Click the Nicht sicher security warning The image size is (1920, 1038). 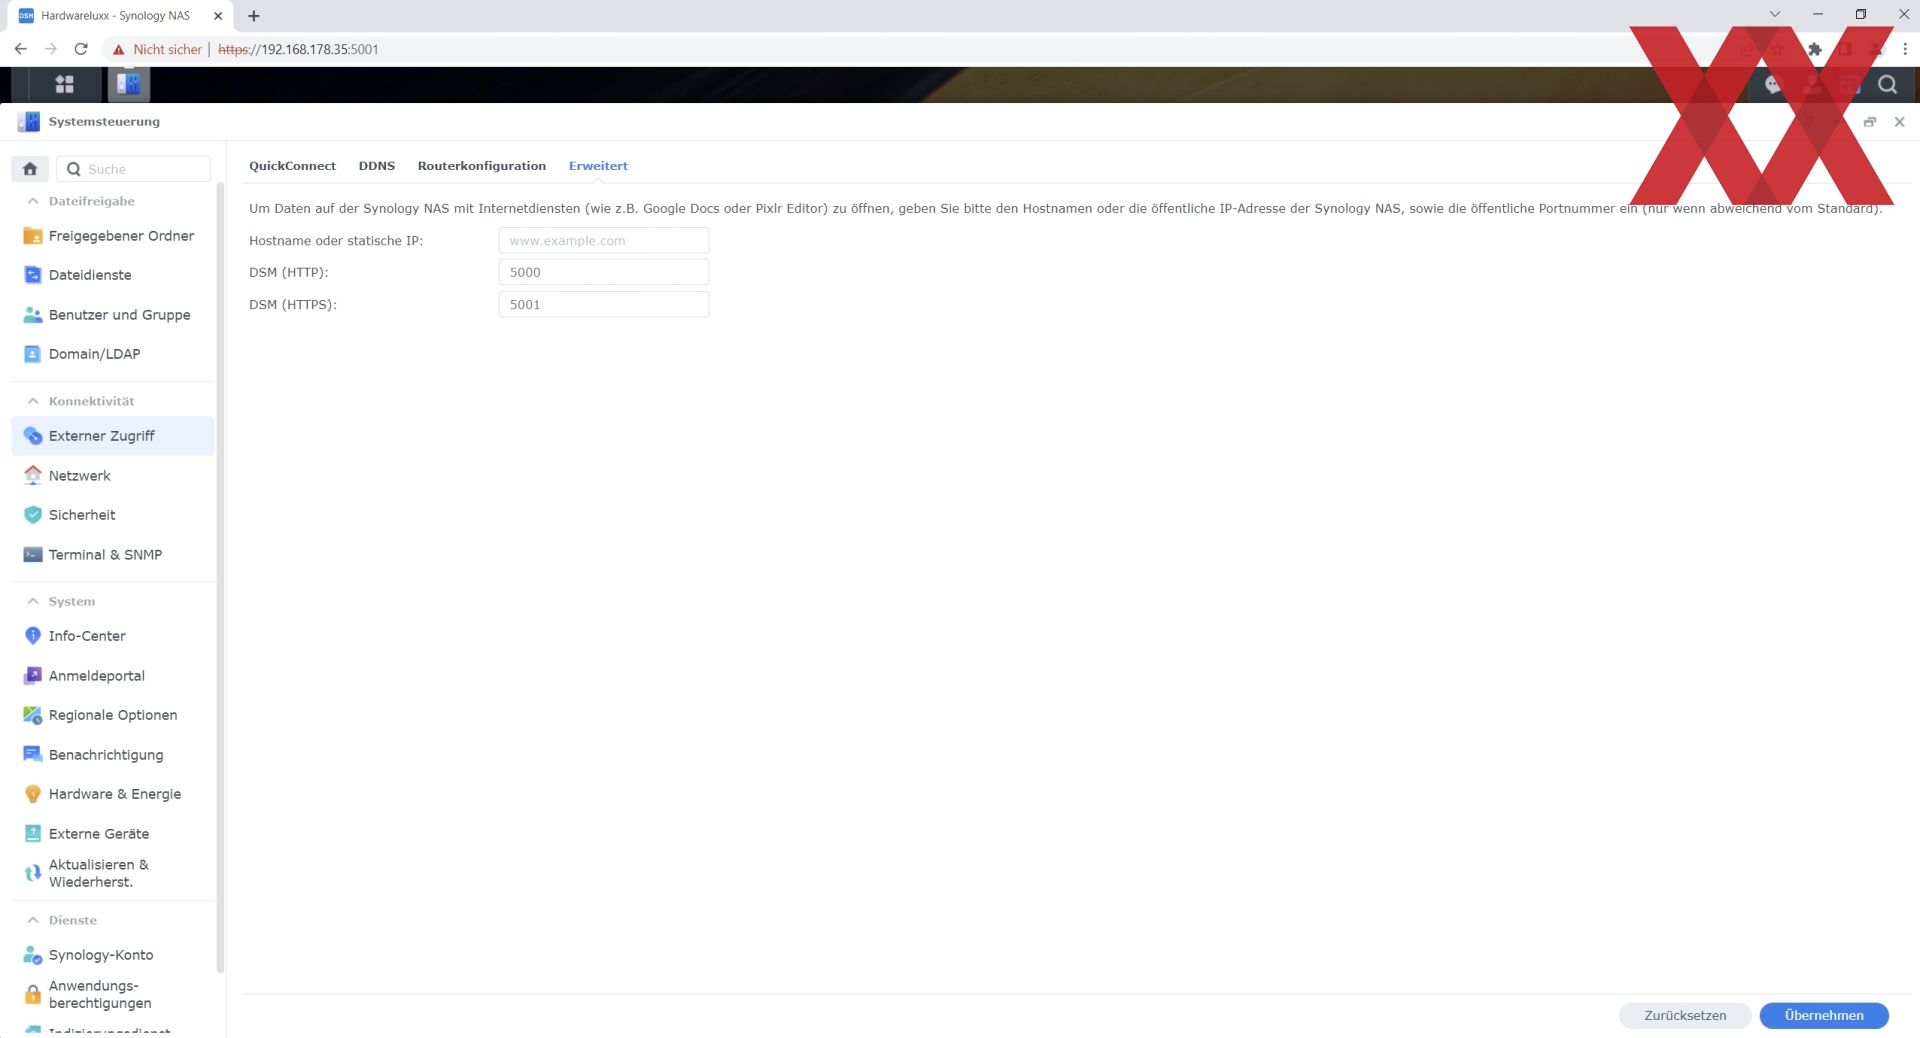(x=157, y=49)
